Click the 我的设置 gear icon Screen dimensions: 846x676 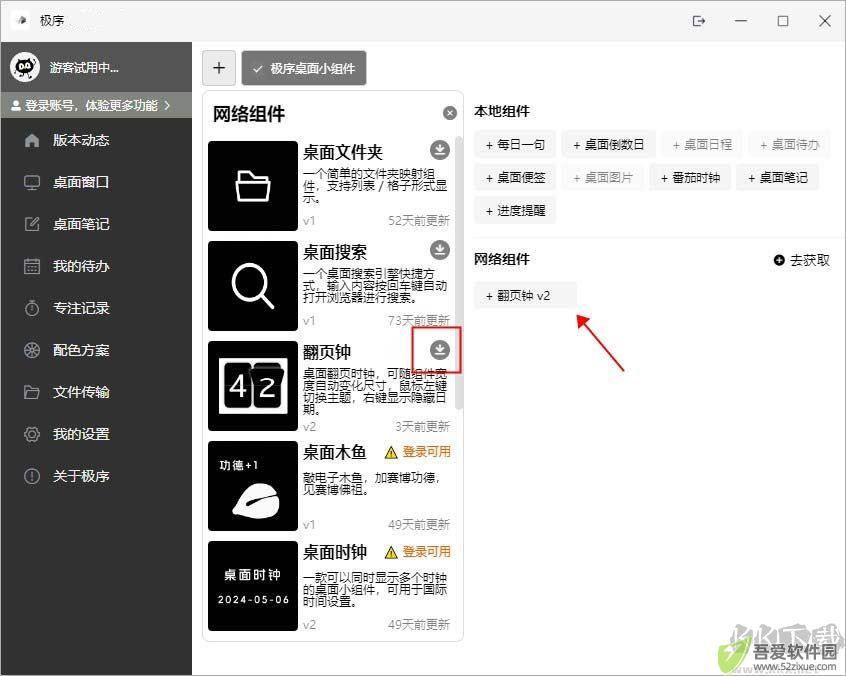[x=32, y=434]
